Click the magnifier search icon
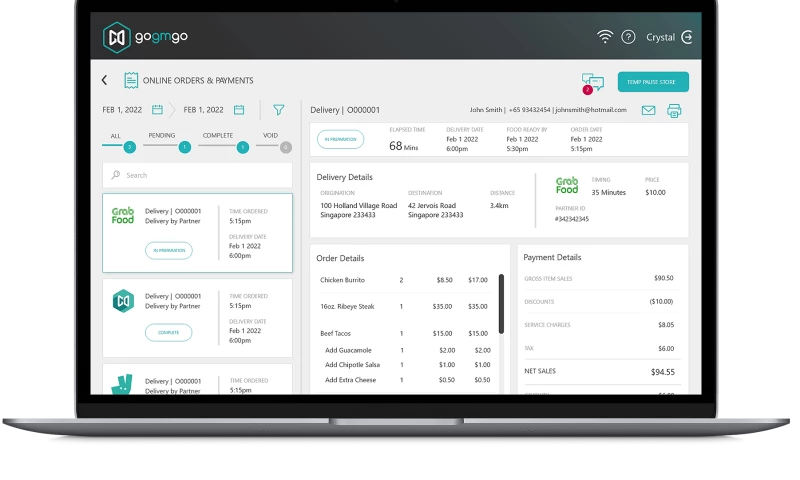 click(x=116, y=175)
